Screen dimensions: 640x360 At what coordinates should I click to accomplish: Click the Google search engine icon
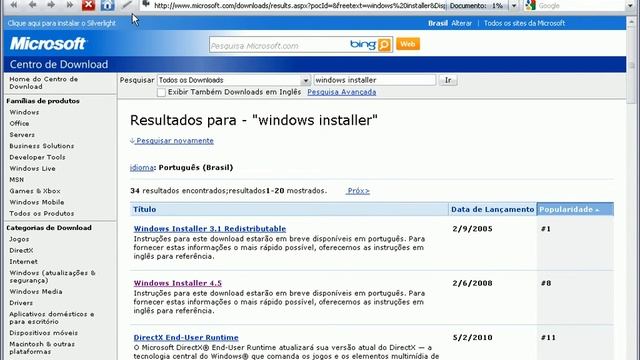point(530,5)
